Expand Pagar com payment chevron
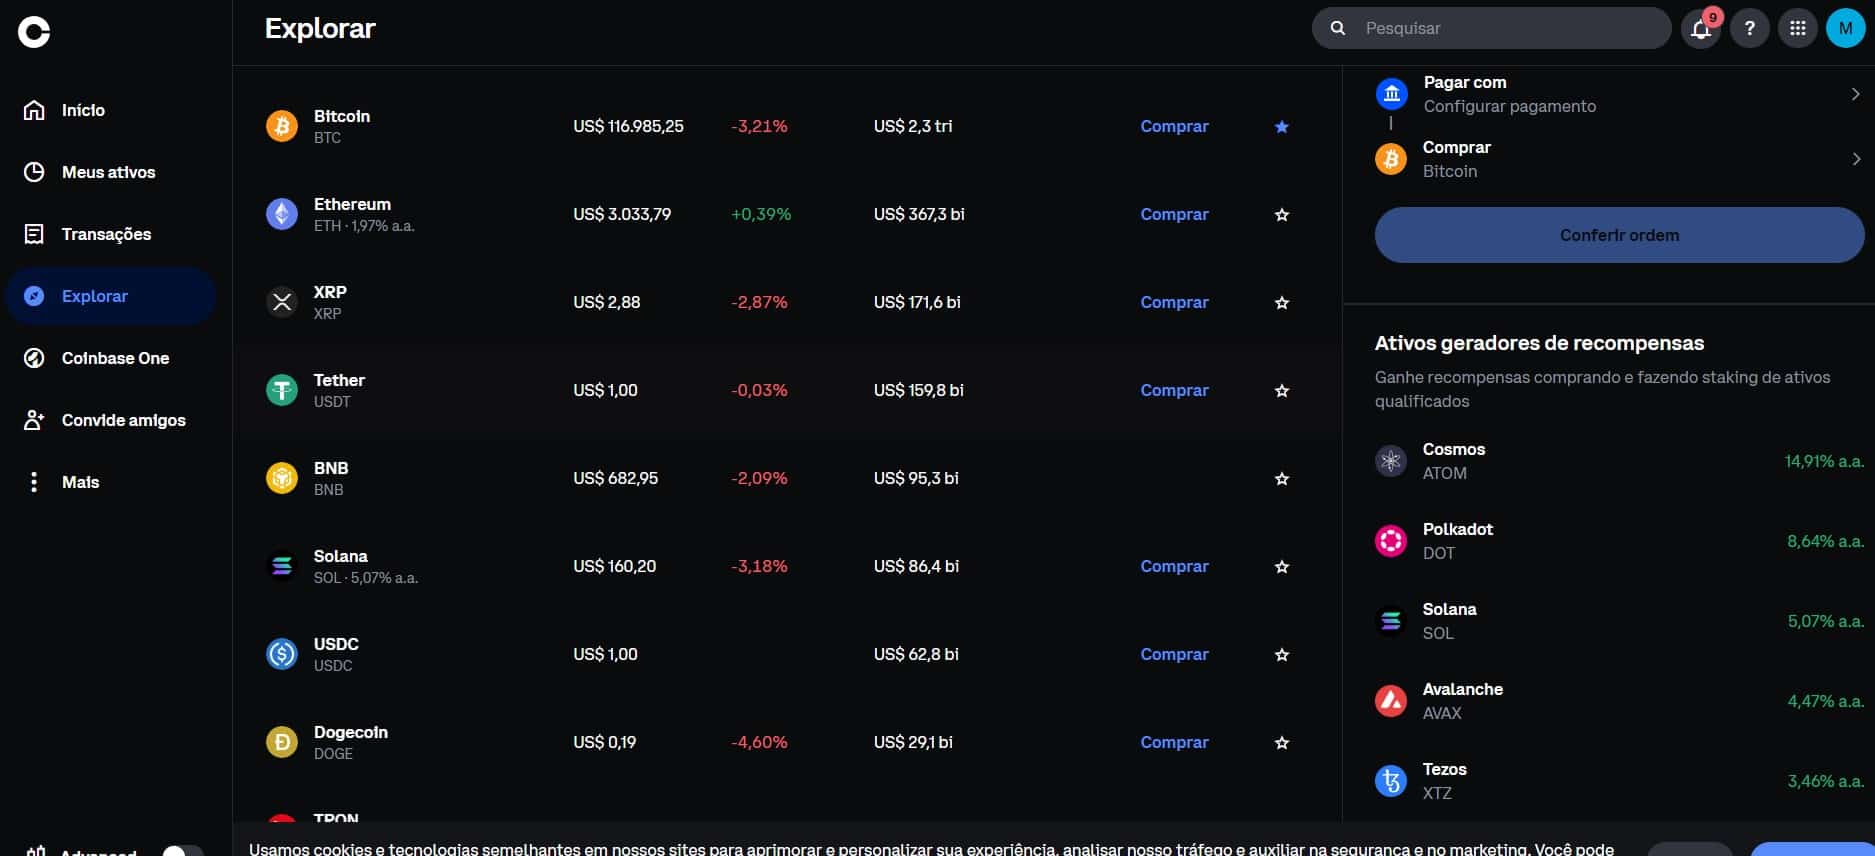Image resolution: width=1875 pixels, height=856 pixels. (1855, 94)
